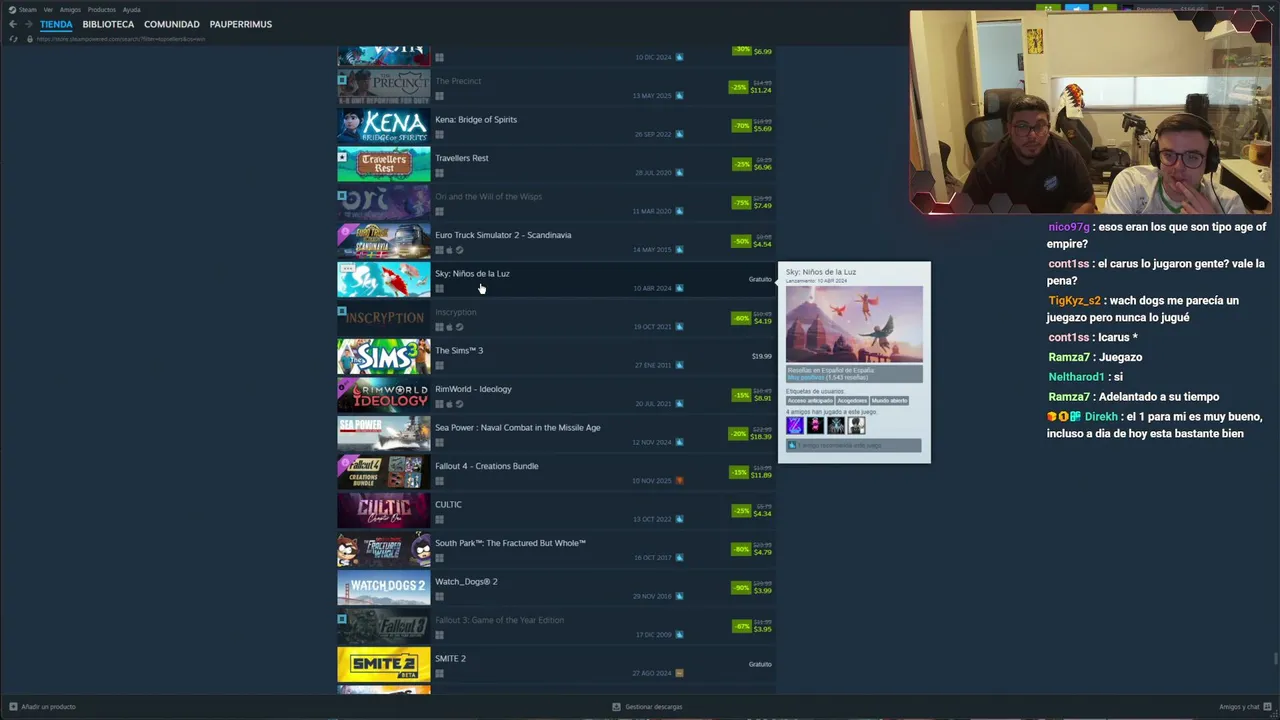Select the CULTIC game title

(448, 505)
